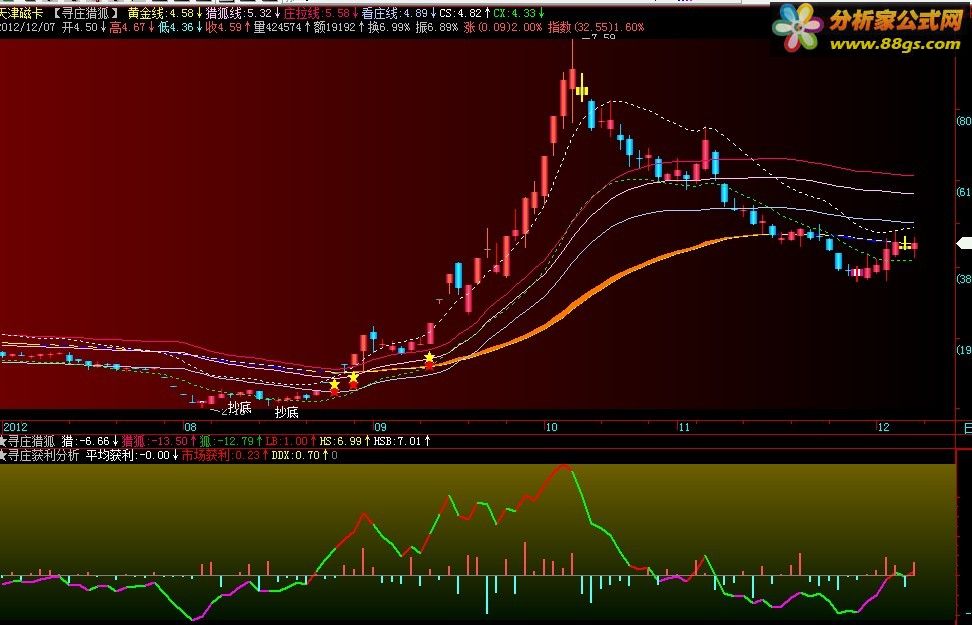This screenshot has height=625, width=972.
Task: Click the 振6.89% amplitude value
Action: click(x=437, y=27)
